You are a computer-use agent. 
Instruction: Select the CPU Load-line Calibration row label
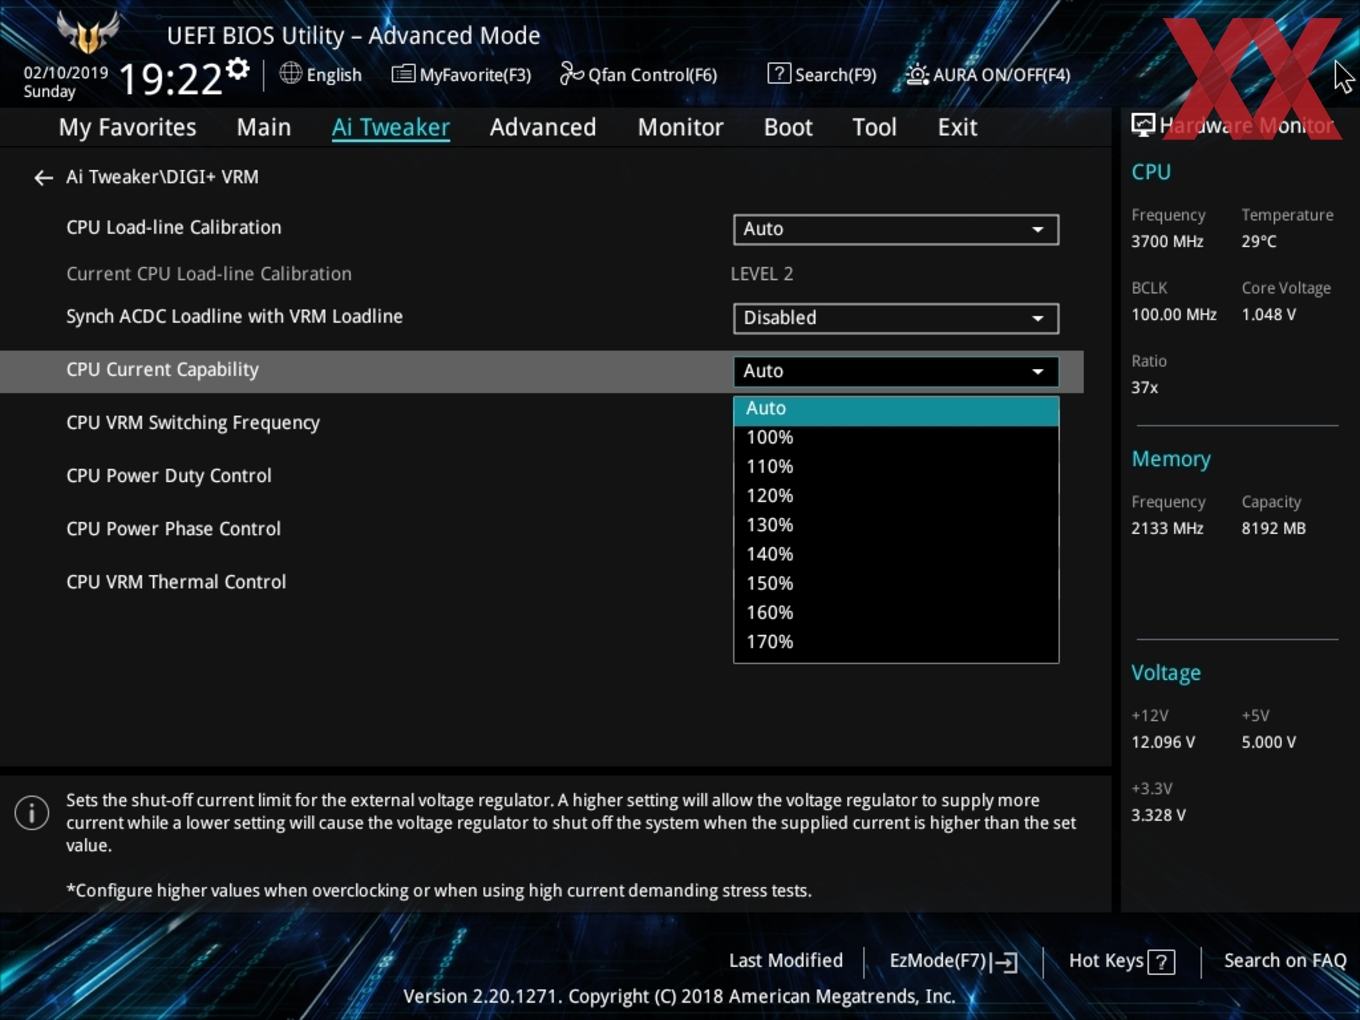point(174,227)
